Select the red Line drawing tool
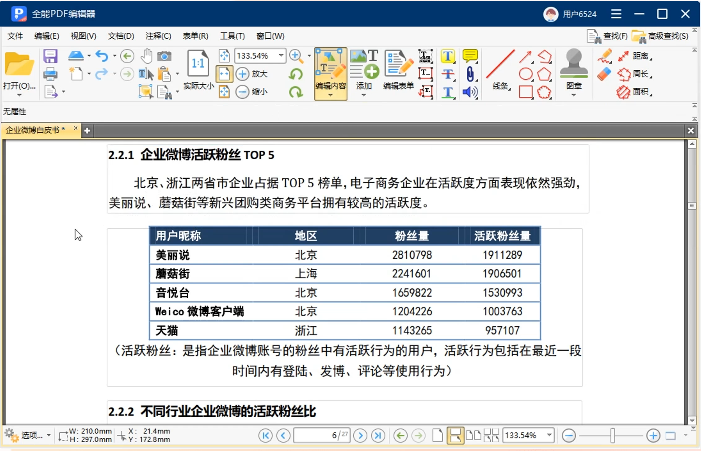 (x=500, y=64)
